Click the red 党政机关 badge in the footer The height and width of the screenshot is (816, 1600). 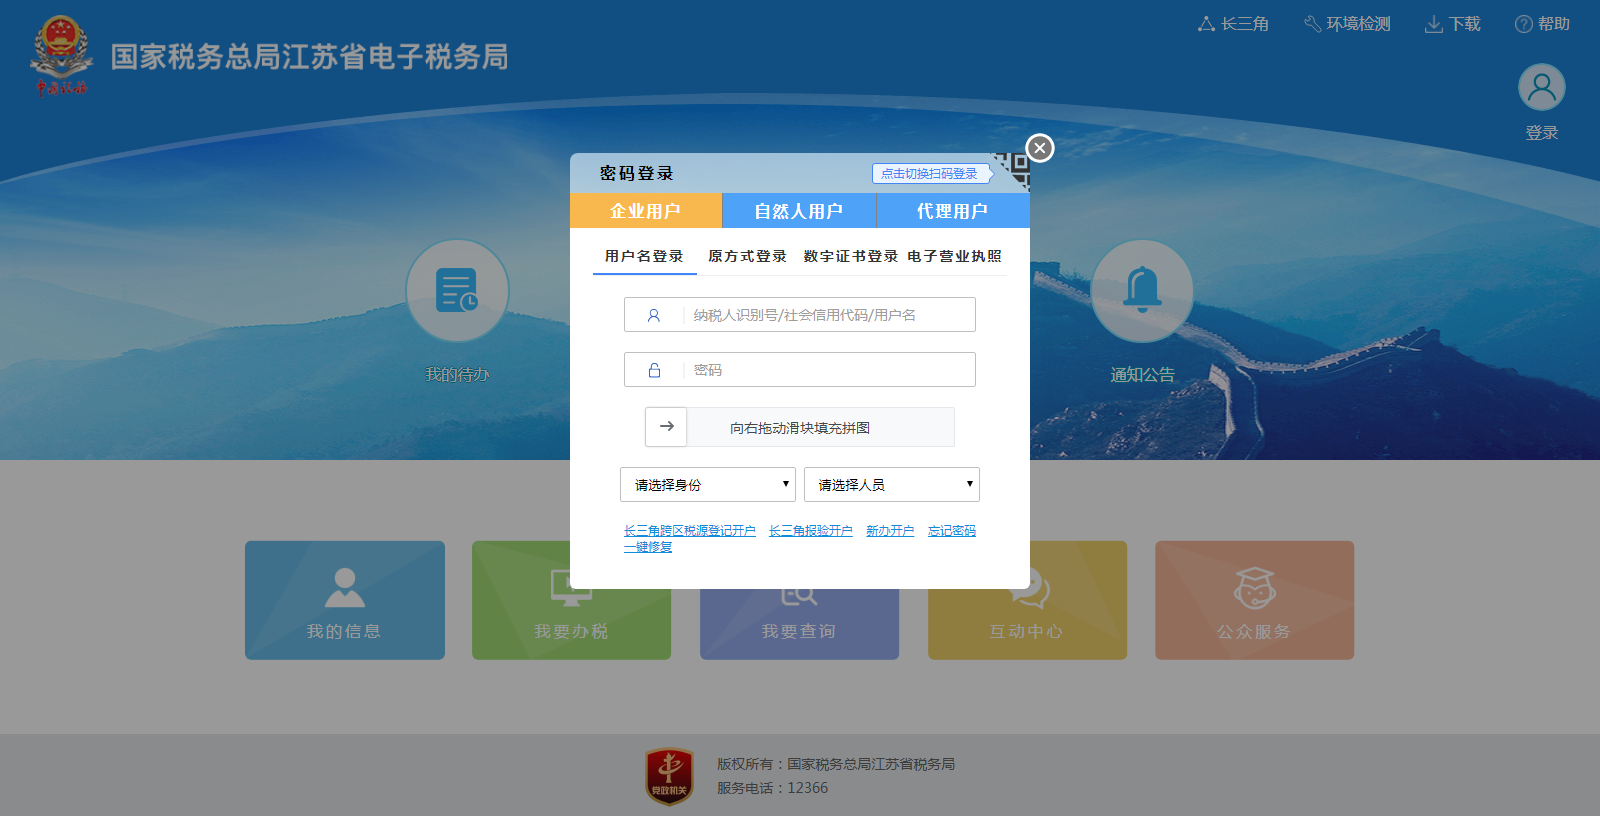coord(669,777)
